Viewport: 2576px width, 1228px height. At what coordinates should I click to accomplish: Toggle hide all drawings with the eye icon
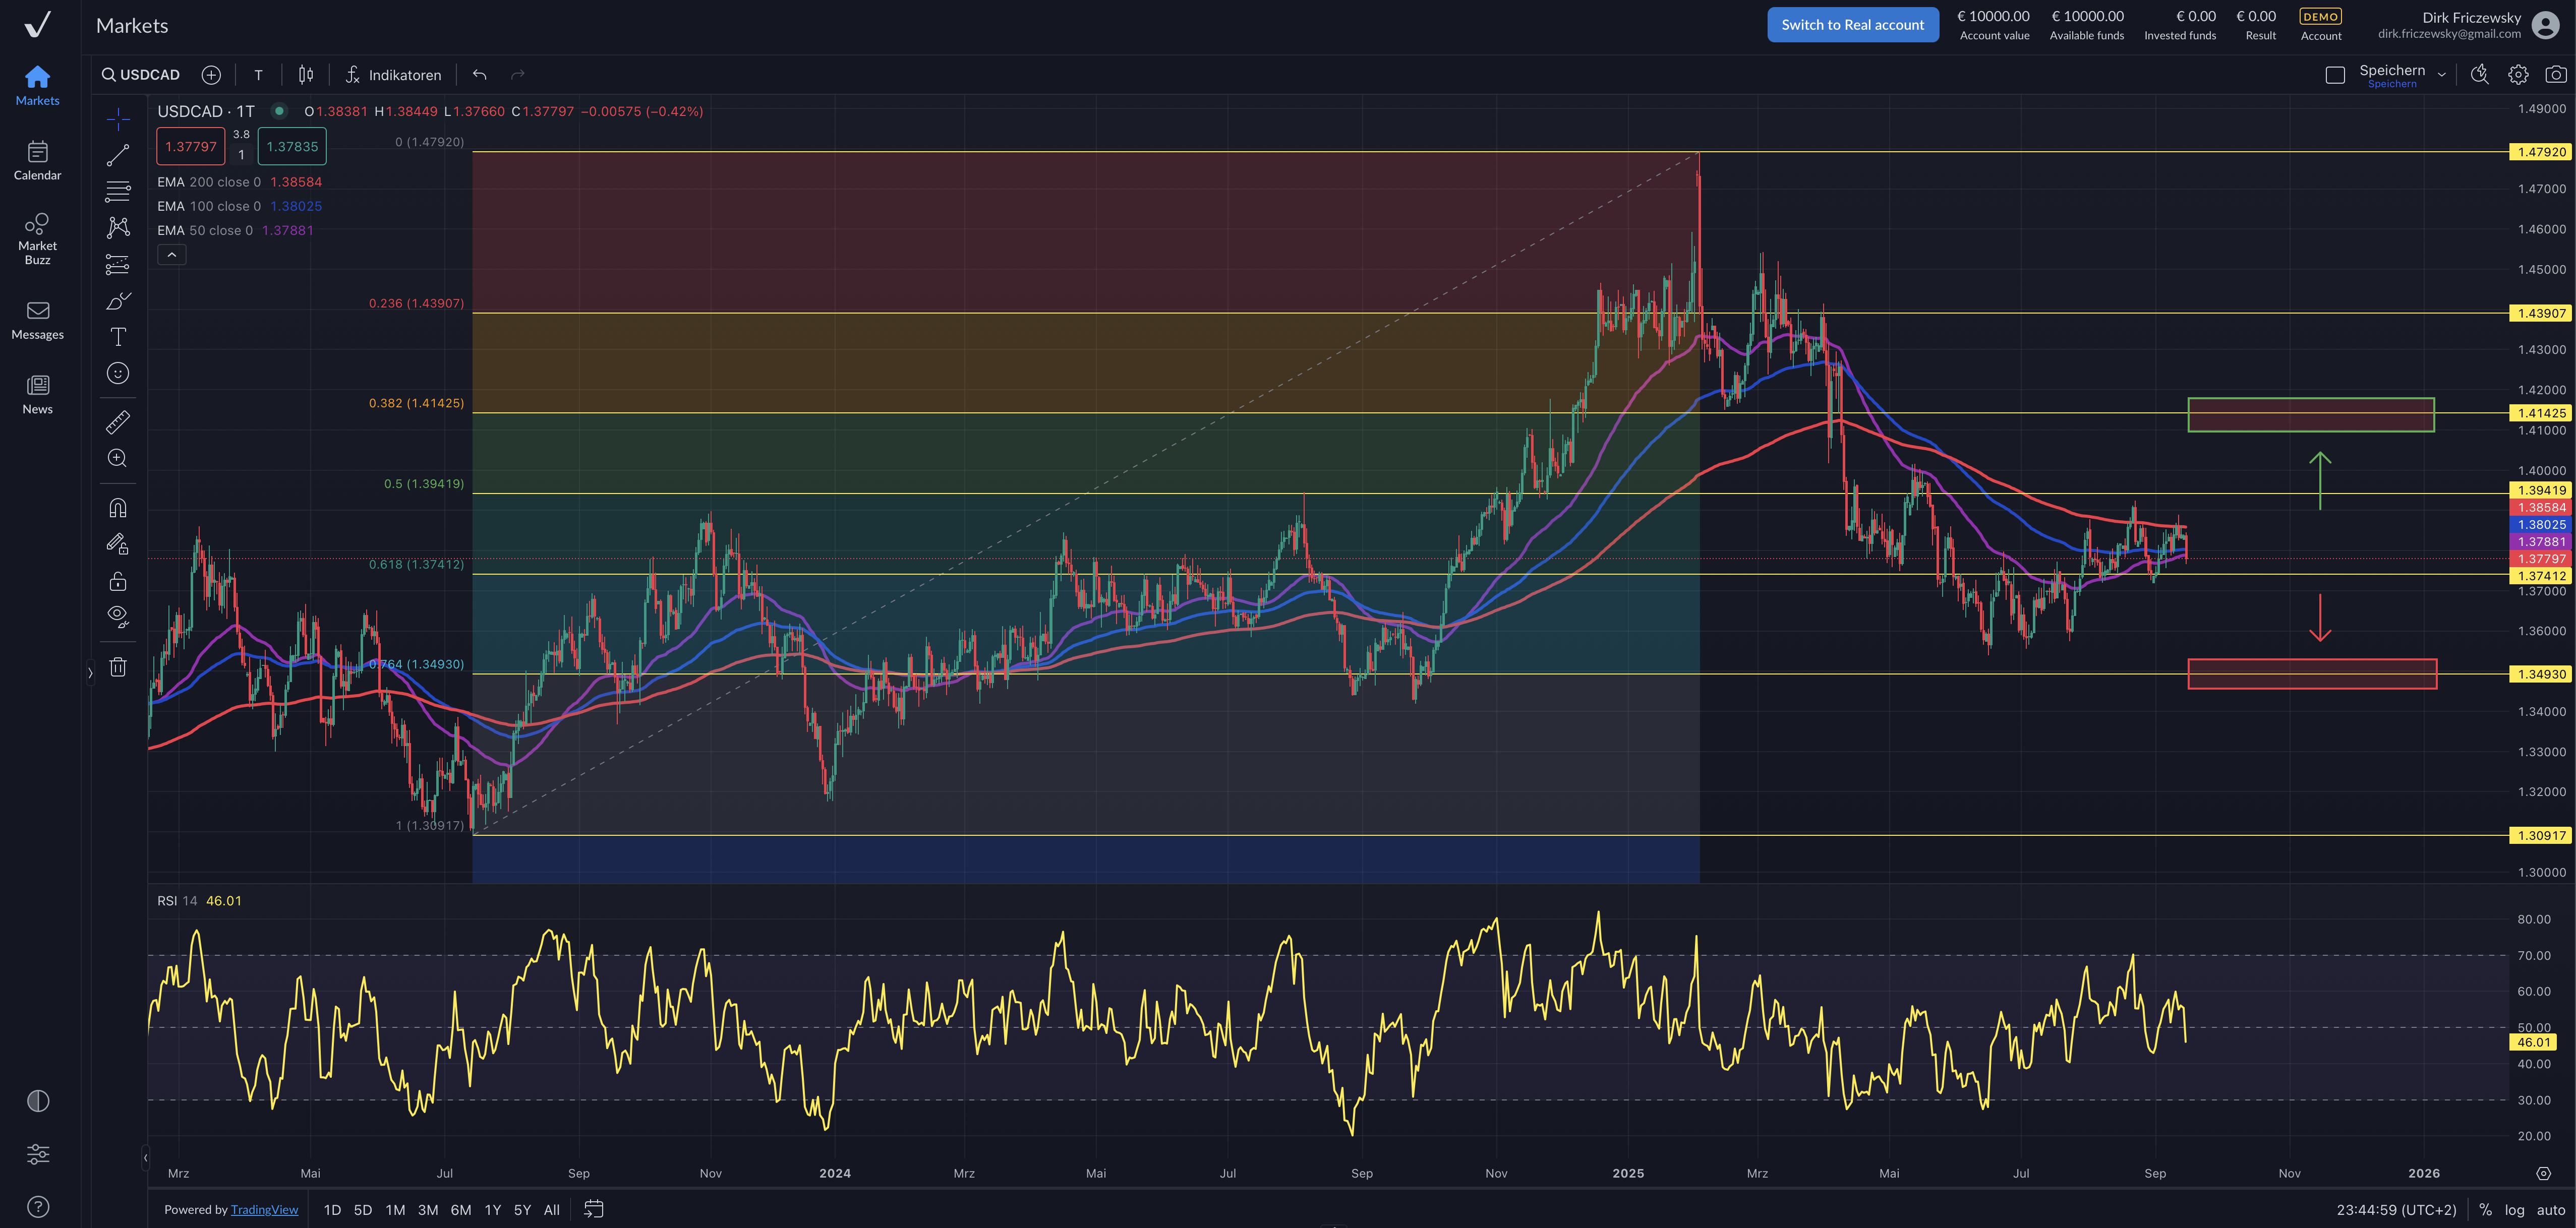[117, 615]
